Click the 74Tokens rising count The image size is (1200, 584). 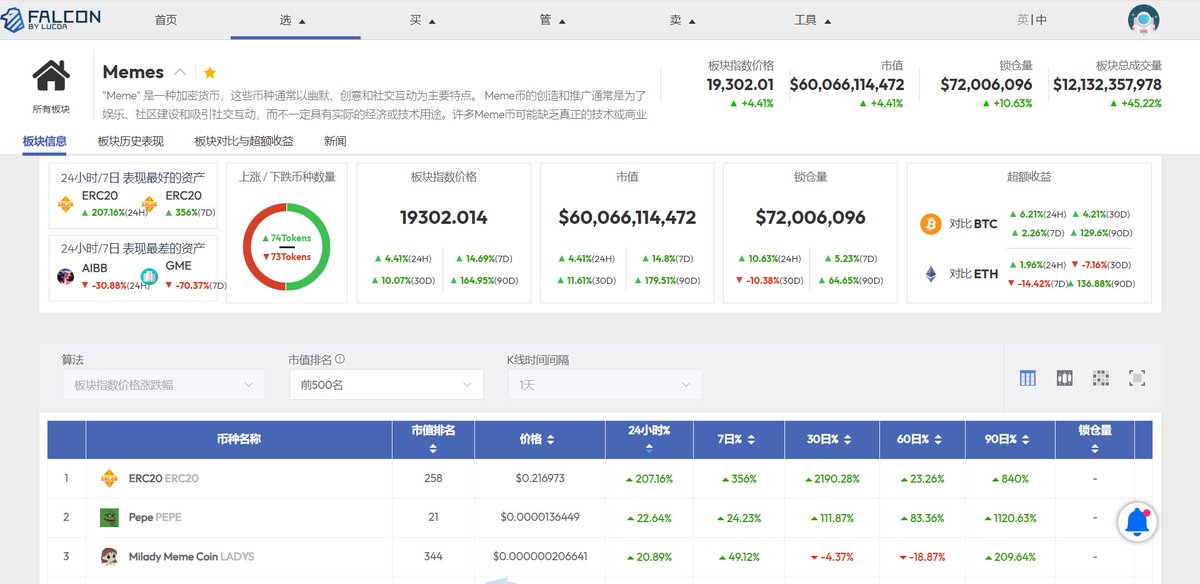click(x=287, y=238)
